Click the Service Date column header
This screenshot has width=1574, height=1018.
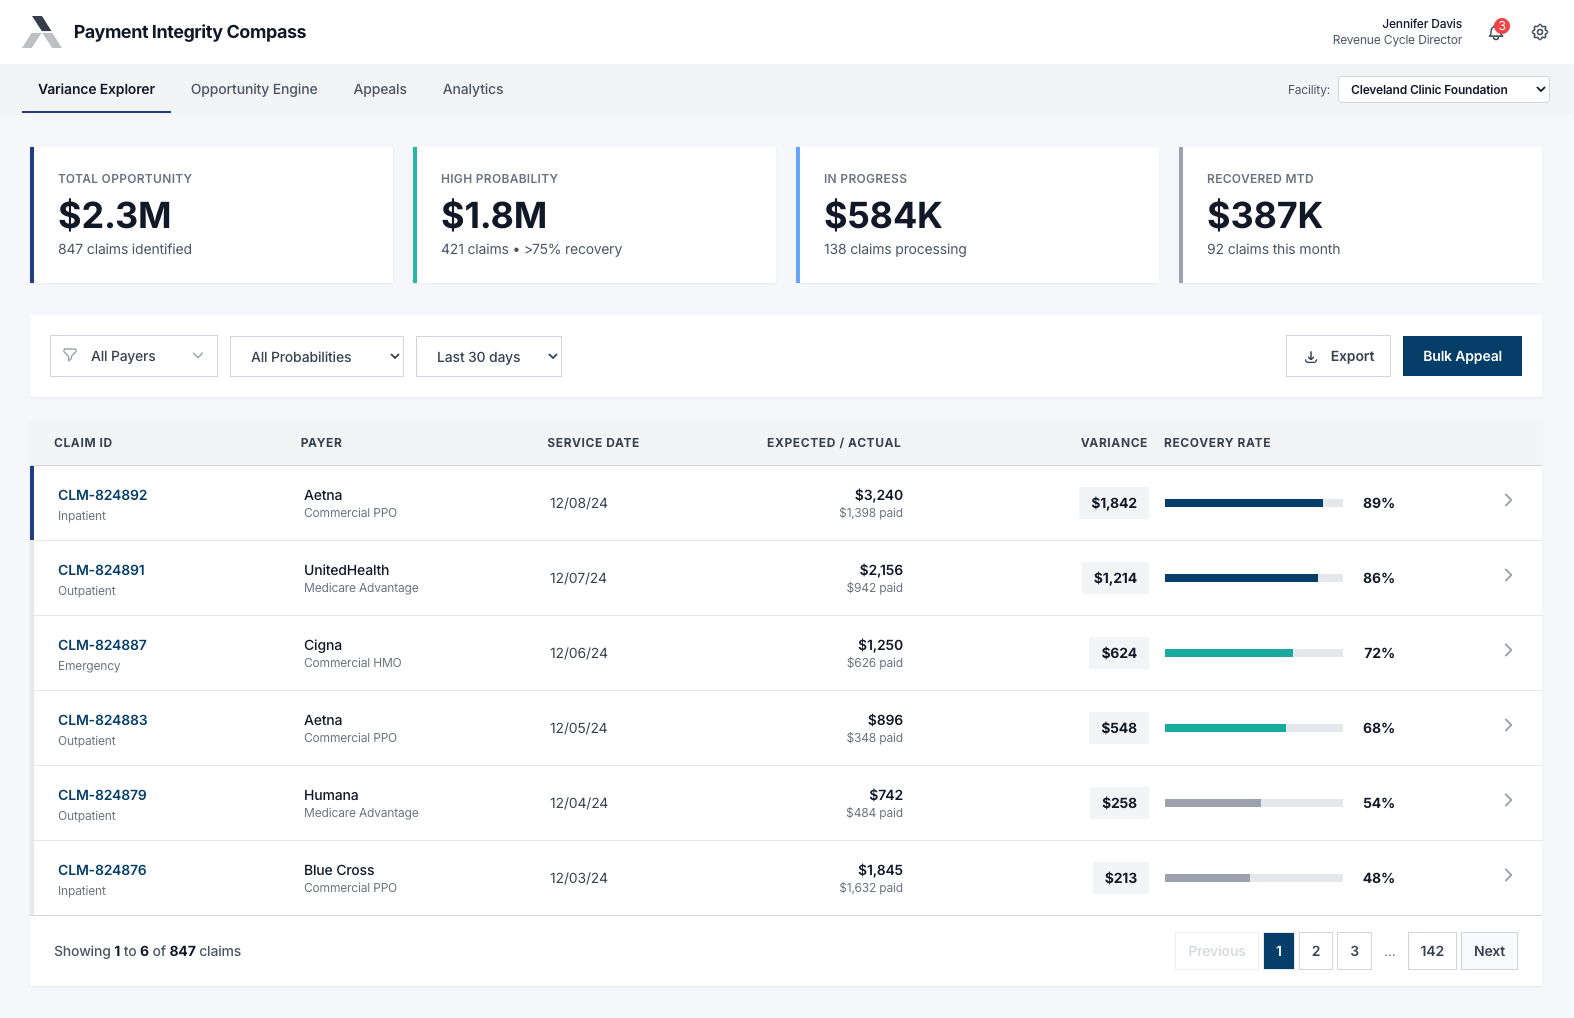pyautogui.click(x=593, y=443)
